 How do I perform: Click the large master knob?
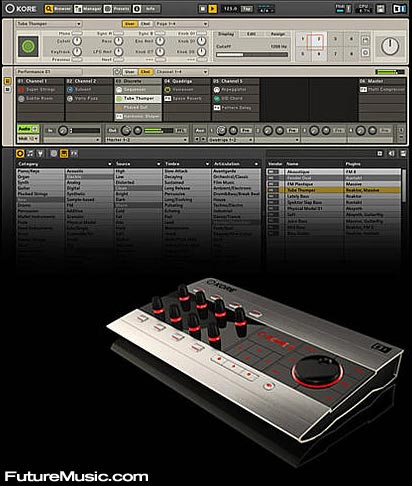pyautogui.click(x=390, y=46)
